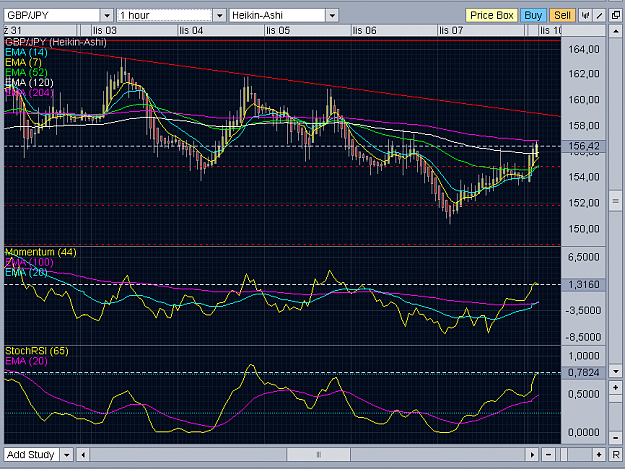
Task: Click the 150,00 price axis label
Action: pyautogui.click(x=584, y=229)
